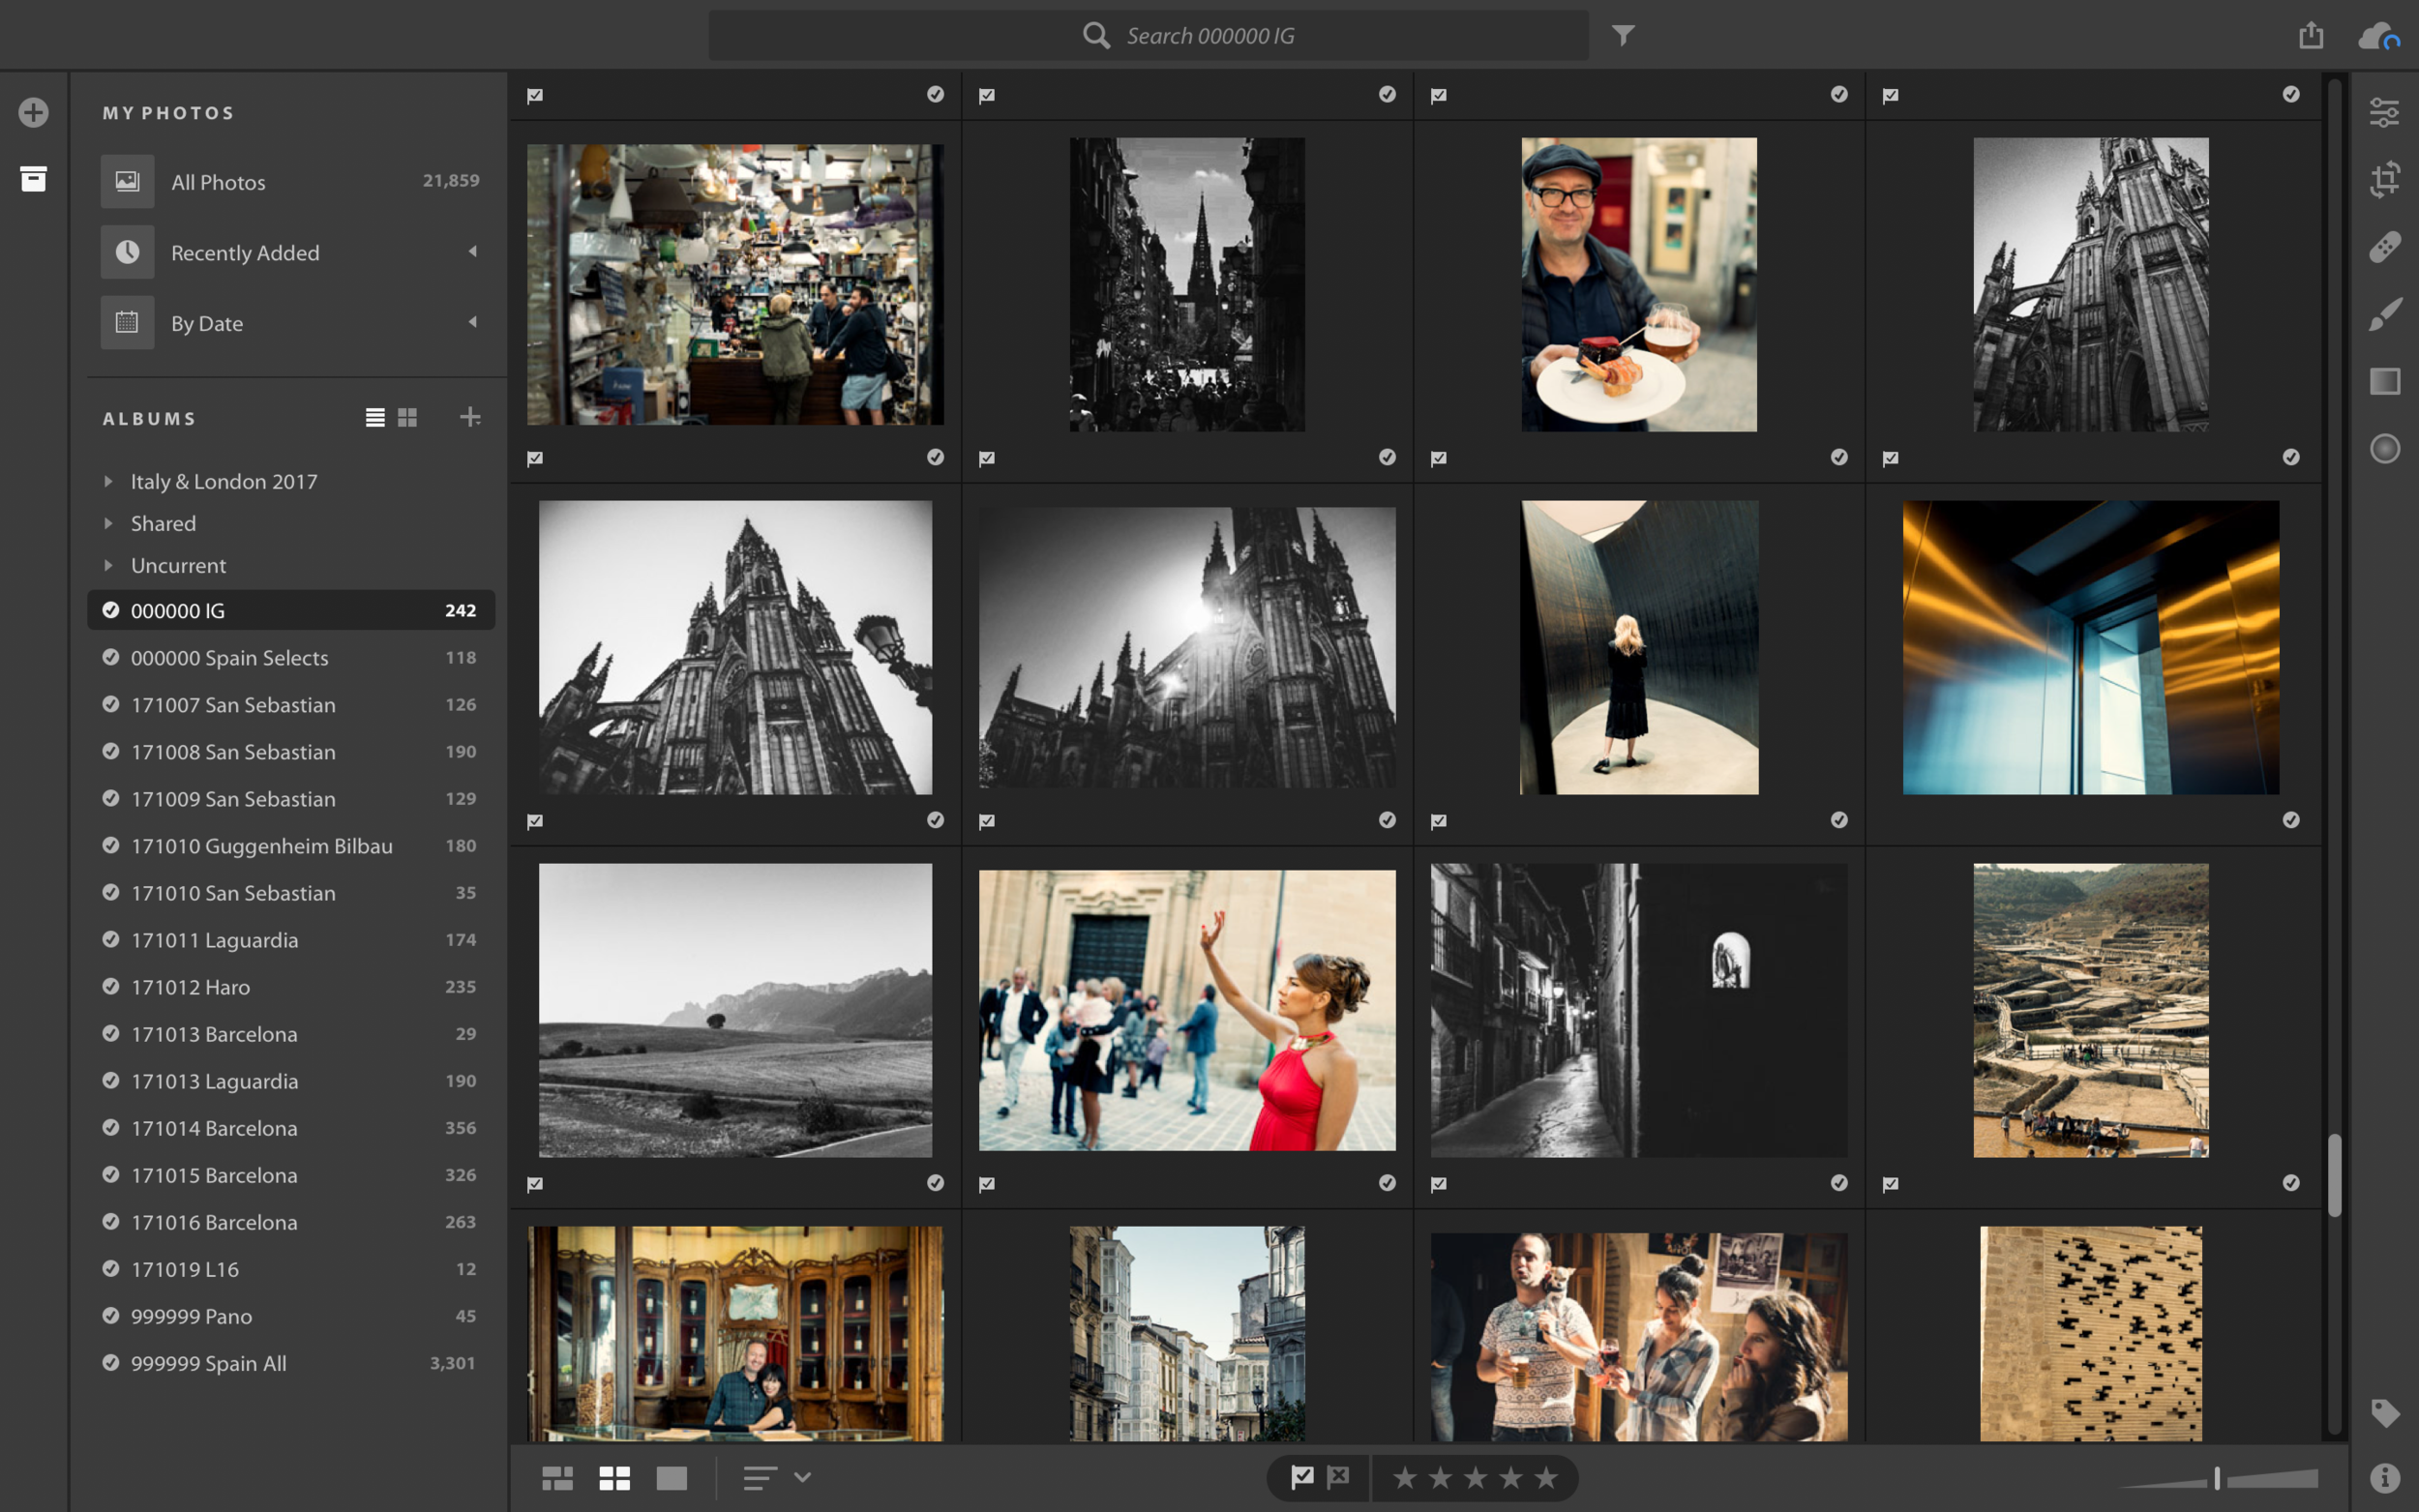This screenshot has width=2419, height=1512.
Task: Click Add new item button top left
Action: [33, 111]
